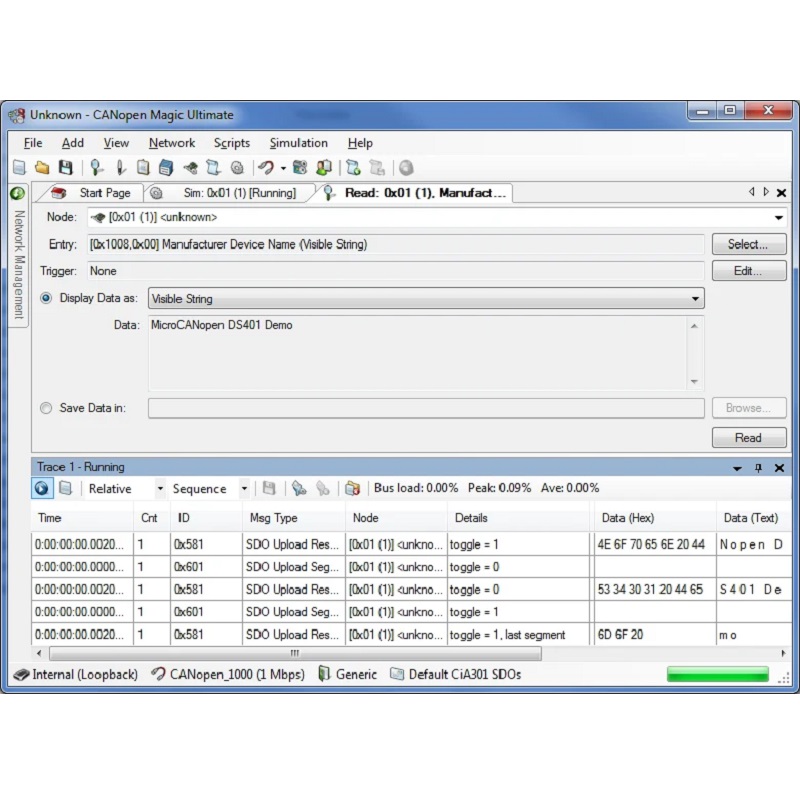Close the Trace 1 panel

779,467
